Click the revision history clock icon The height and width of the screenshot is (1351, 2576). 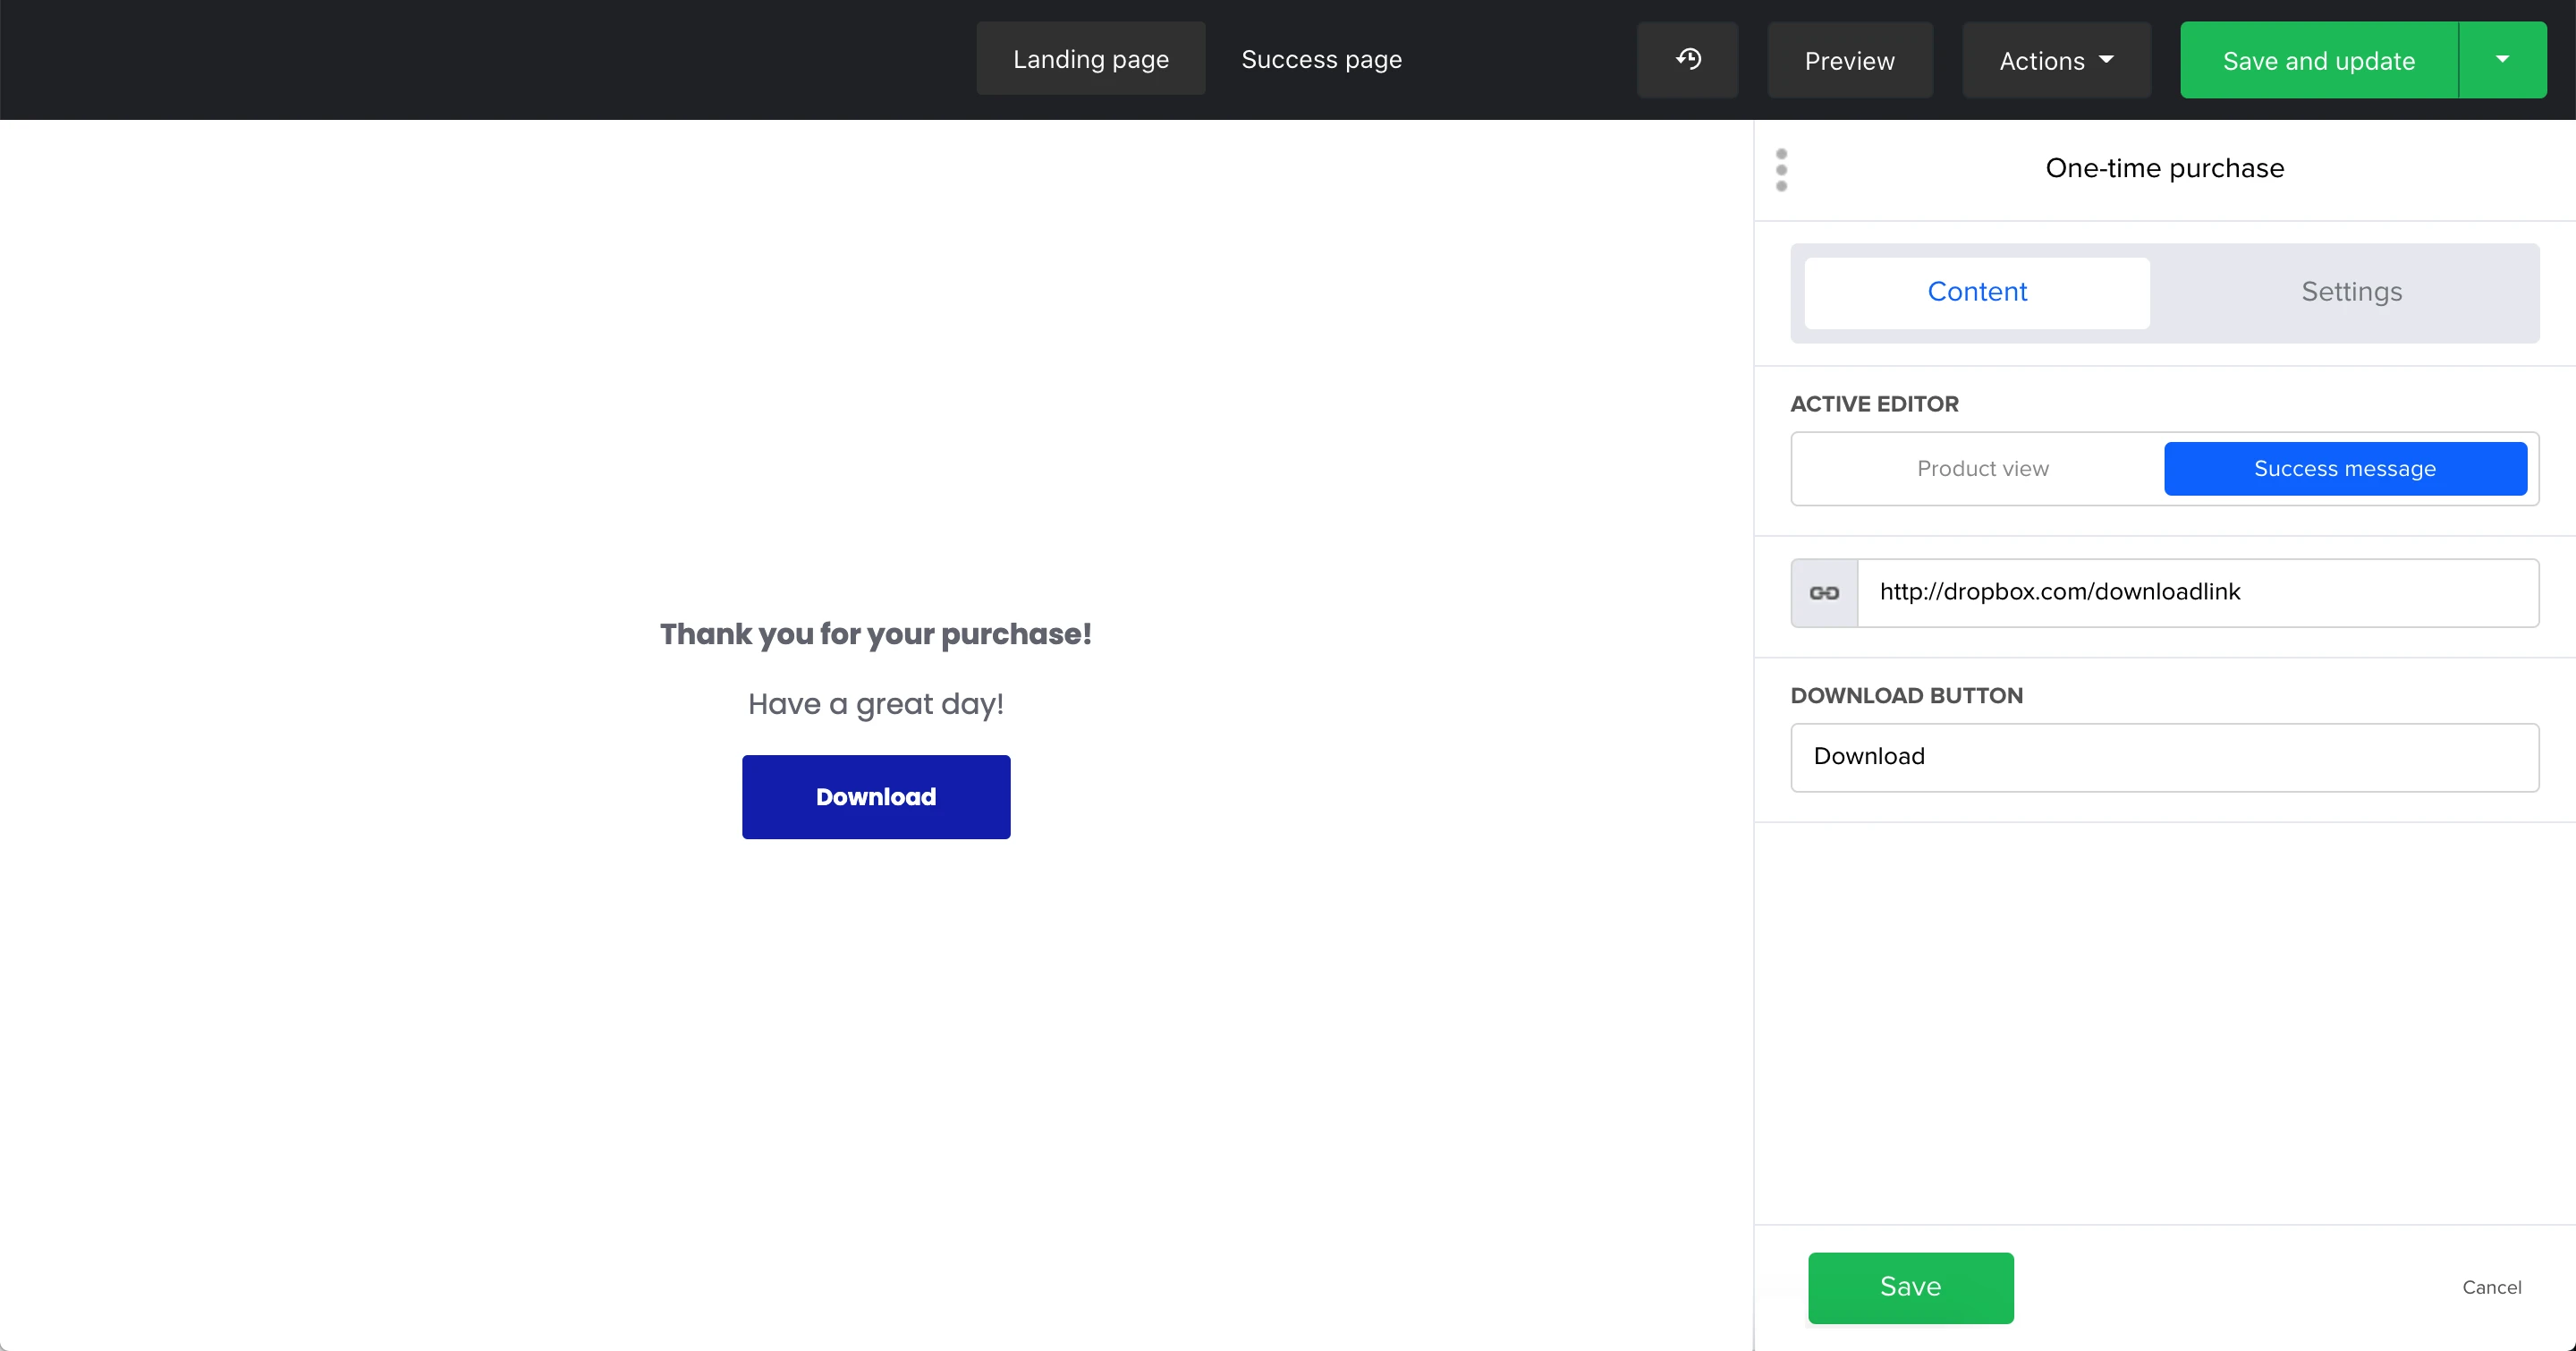[x=1687, y=60]
